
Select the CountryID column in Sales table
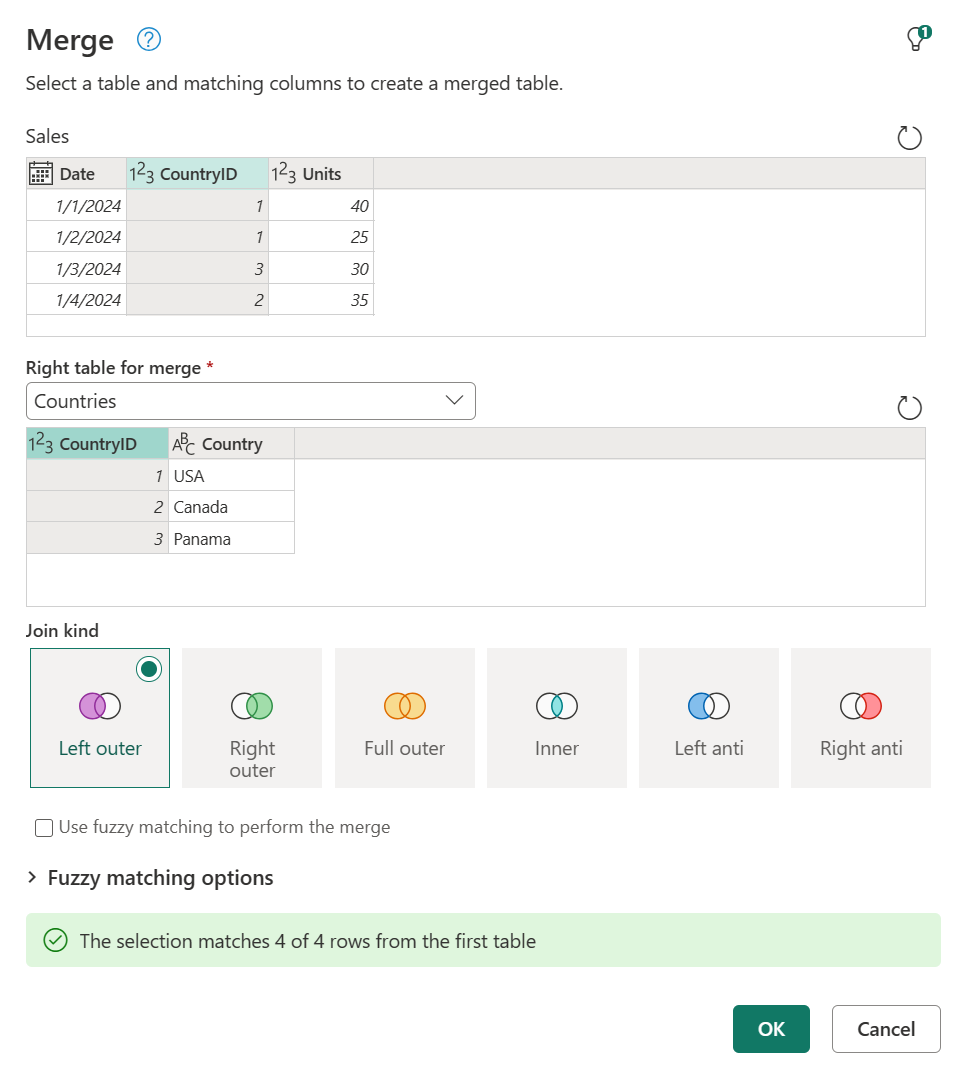coord(197,172)
